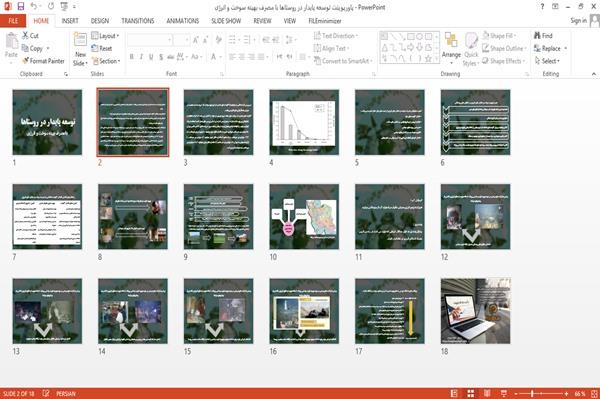The width and height of the screenshot is (600, 399).
Task: Open the Shape Fill color options
Action: click(499, 36)
